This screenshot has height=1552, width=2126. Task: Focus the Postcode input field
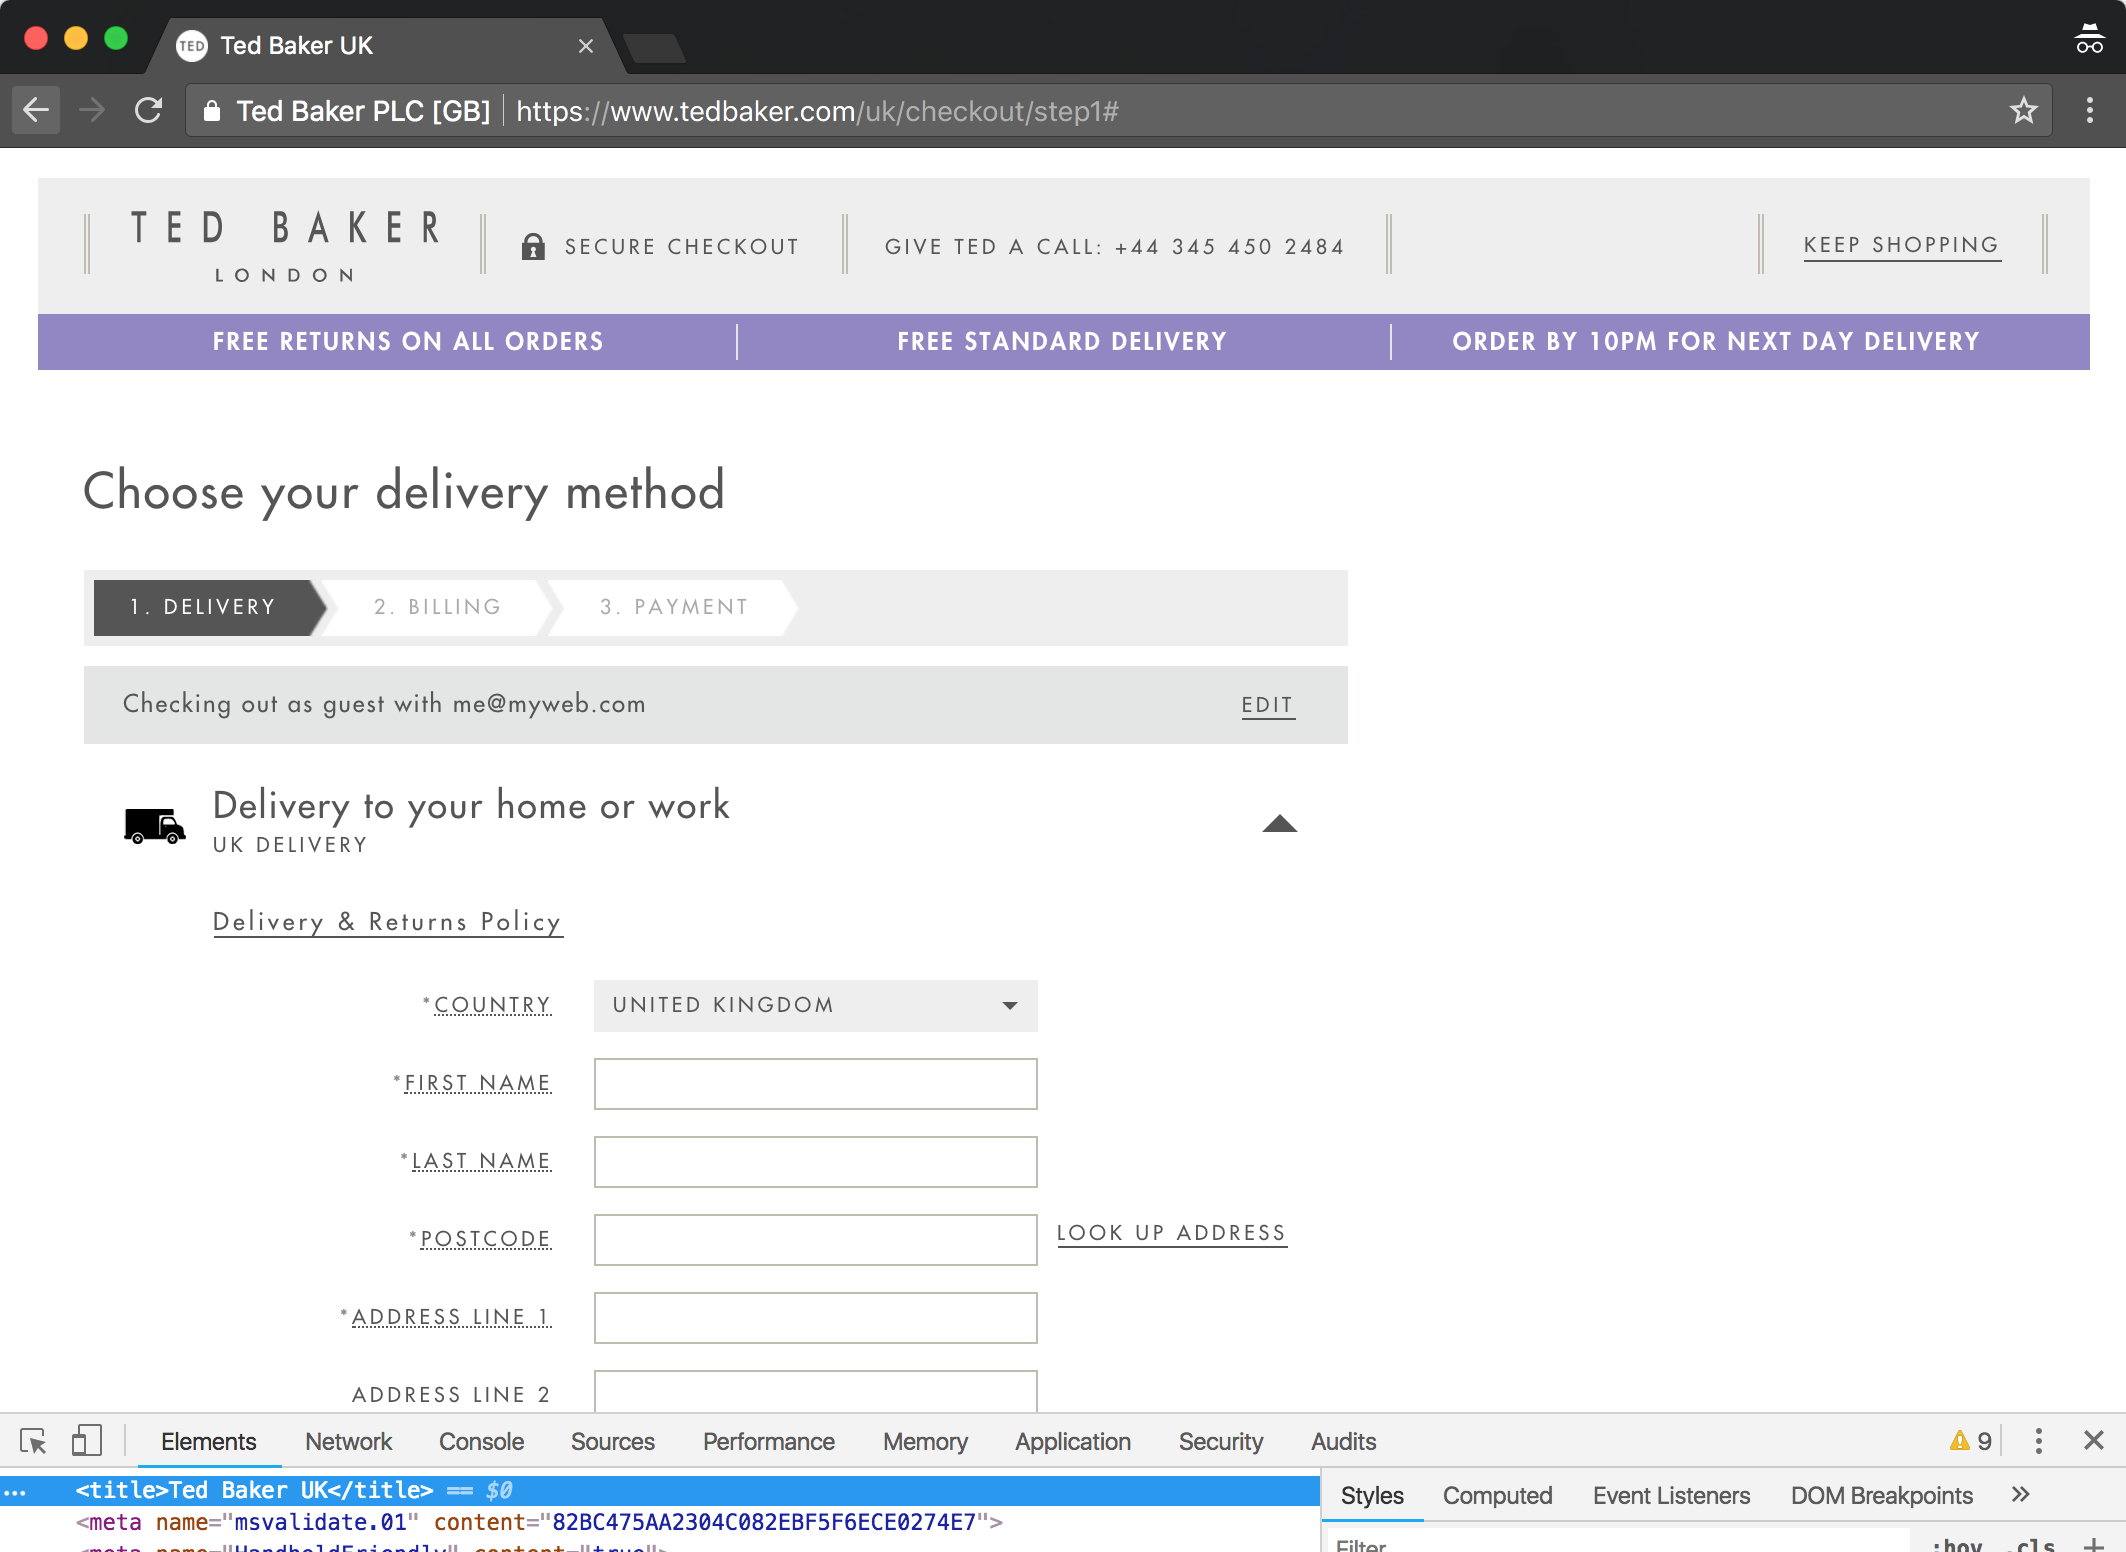click(816, 1240)
